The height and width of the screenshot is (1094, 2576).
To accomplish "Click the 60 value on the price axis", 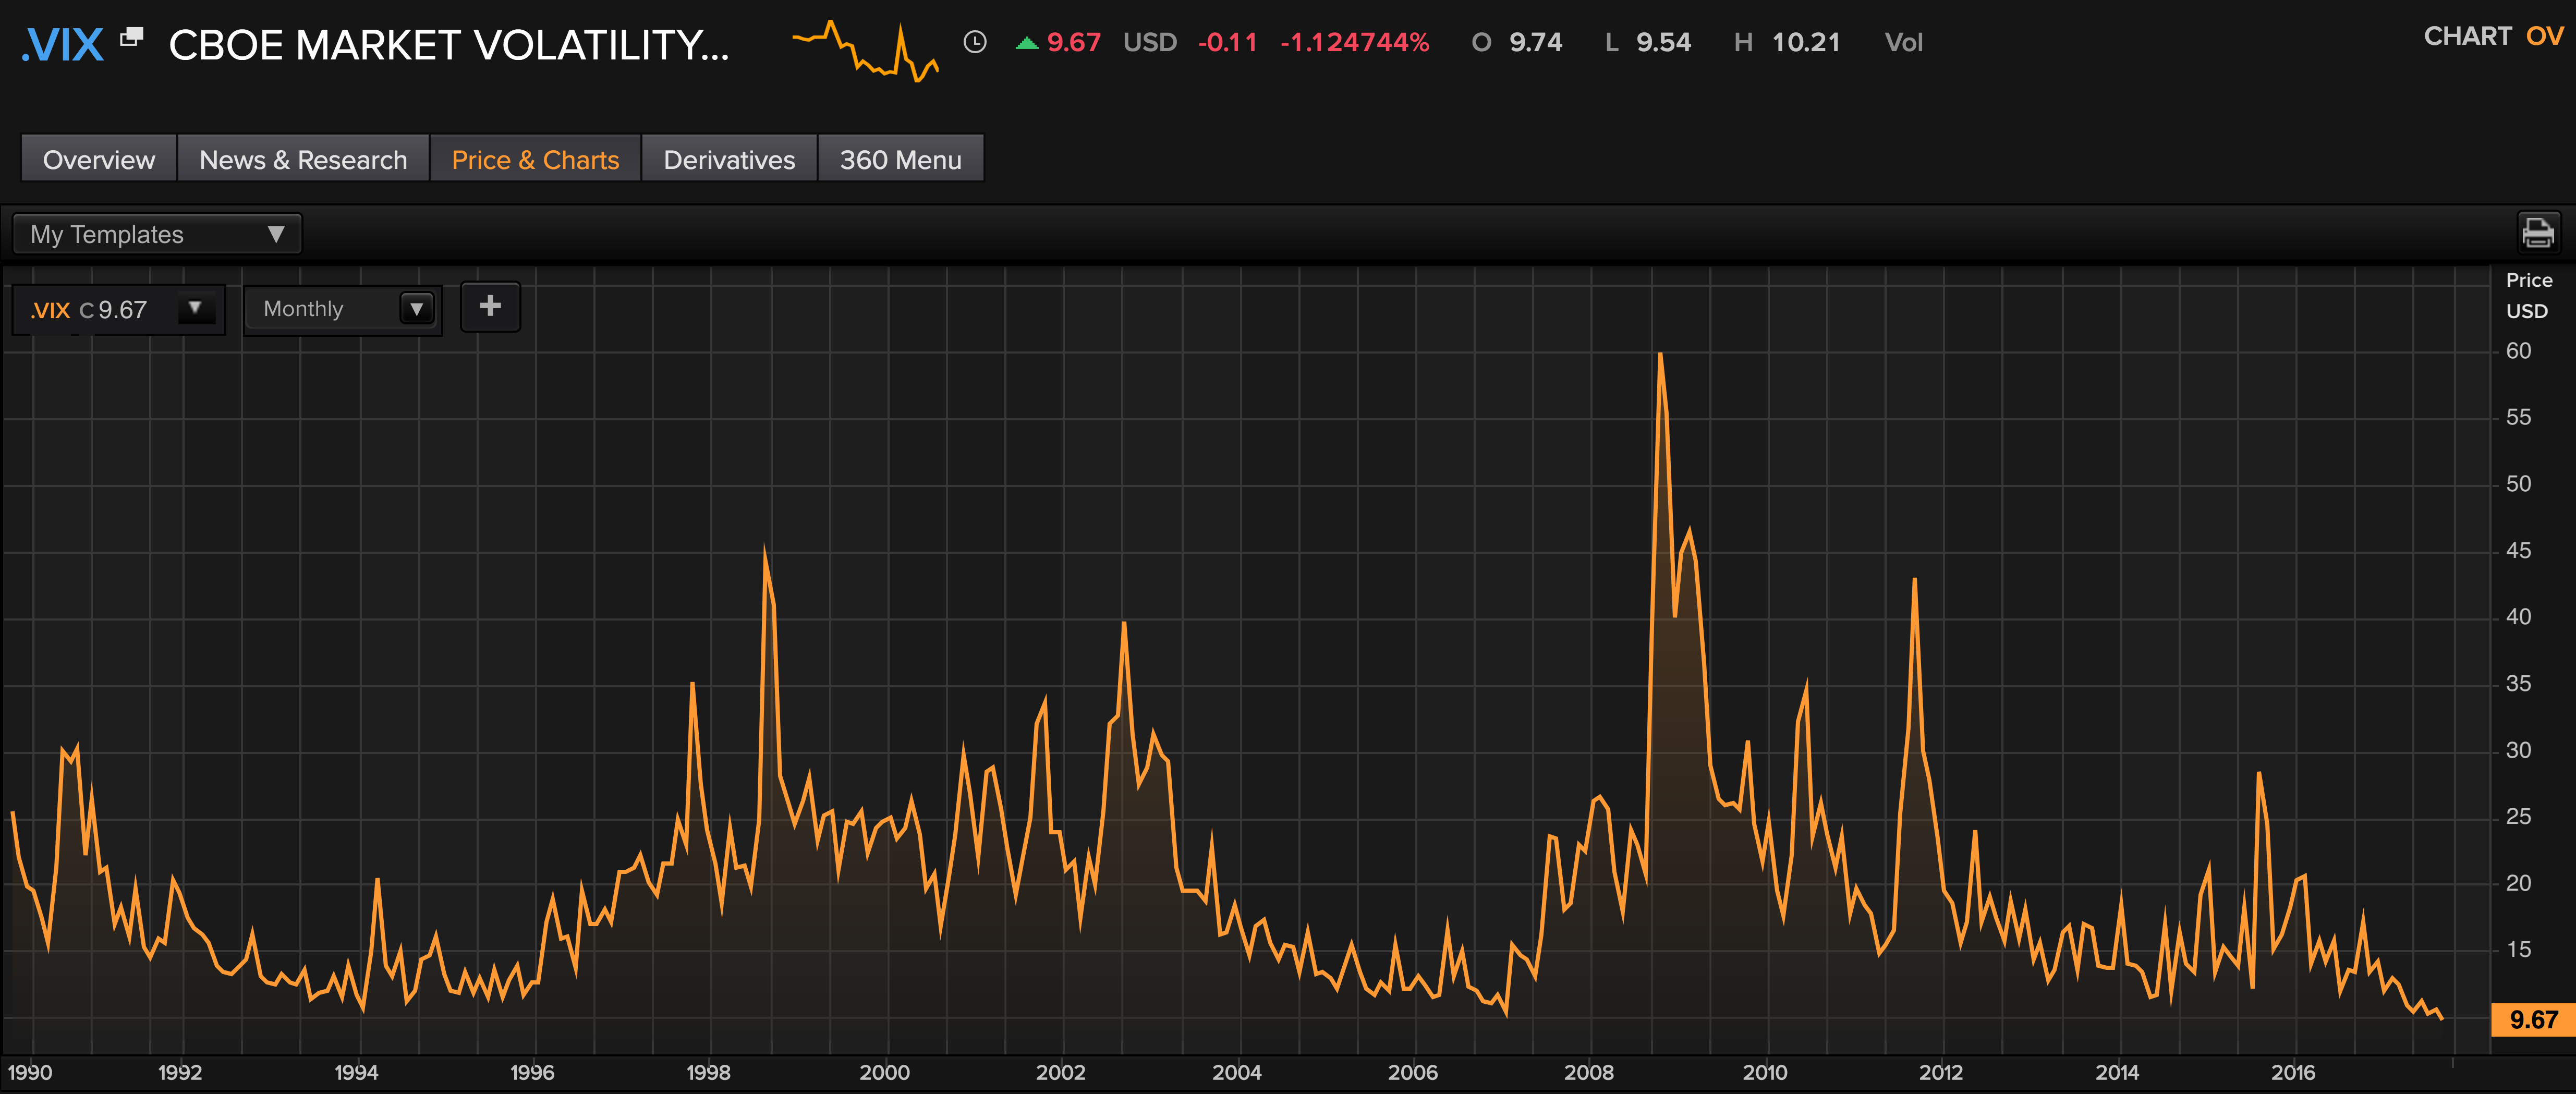I will pos(2518,351).
